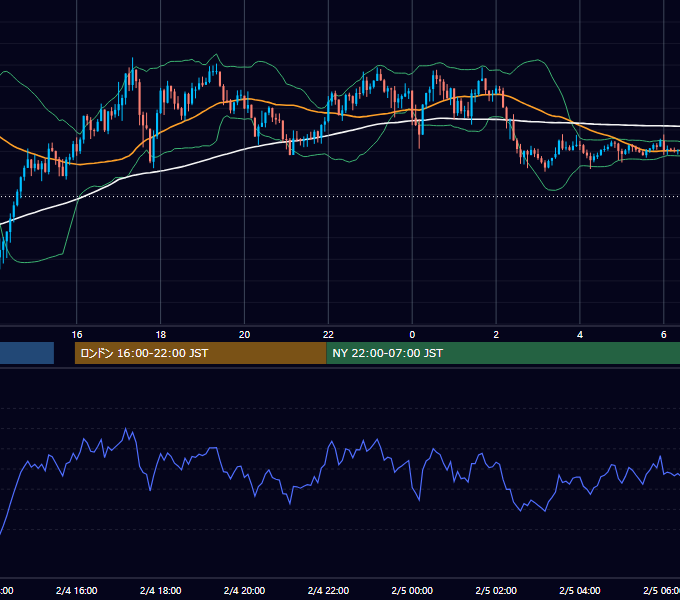Viewport: 680px width, 600px height.
Task: Click the "20" hour label on price chart axis
Action: tap(245, 335)
